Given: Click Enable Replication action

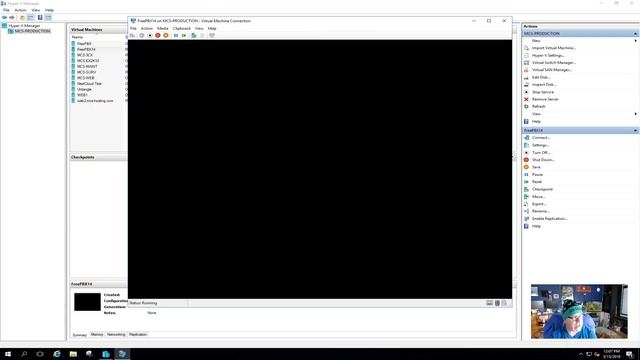Looking at the screenshot, I should (549, 219).
